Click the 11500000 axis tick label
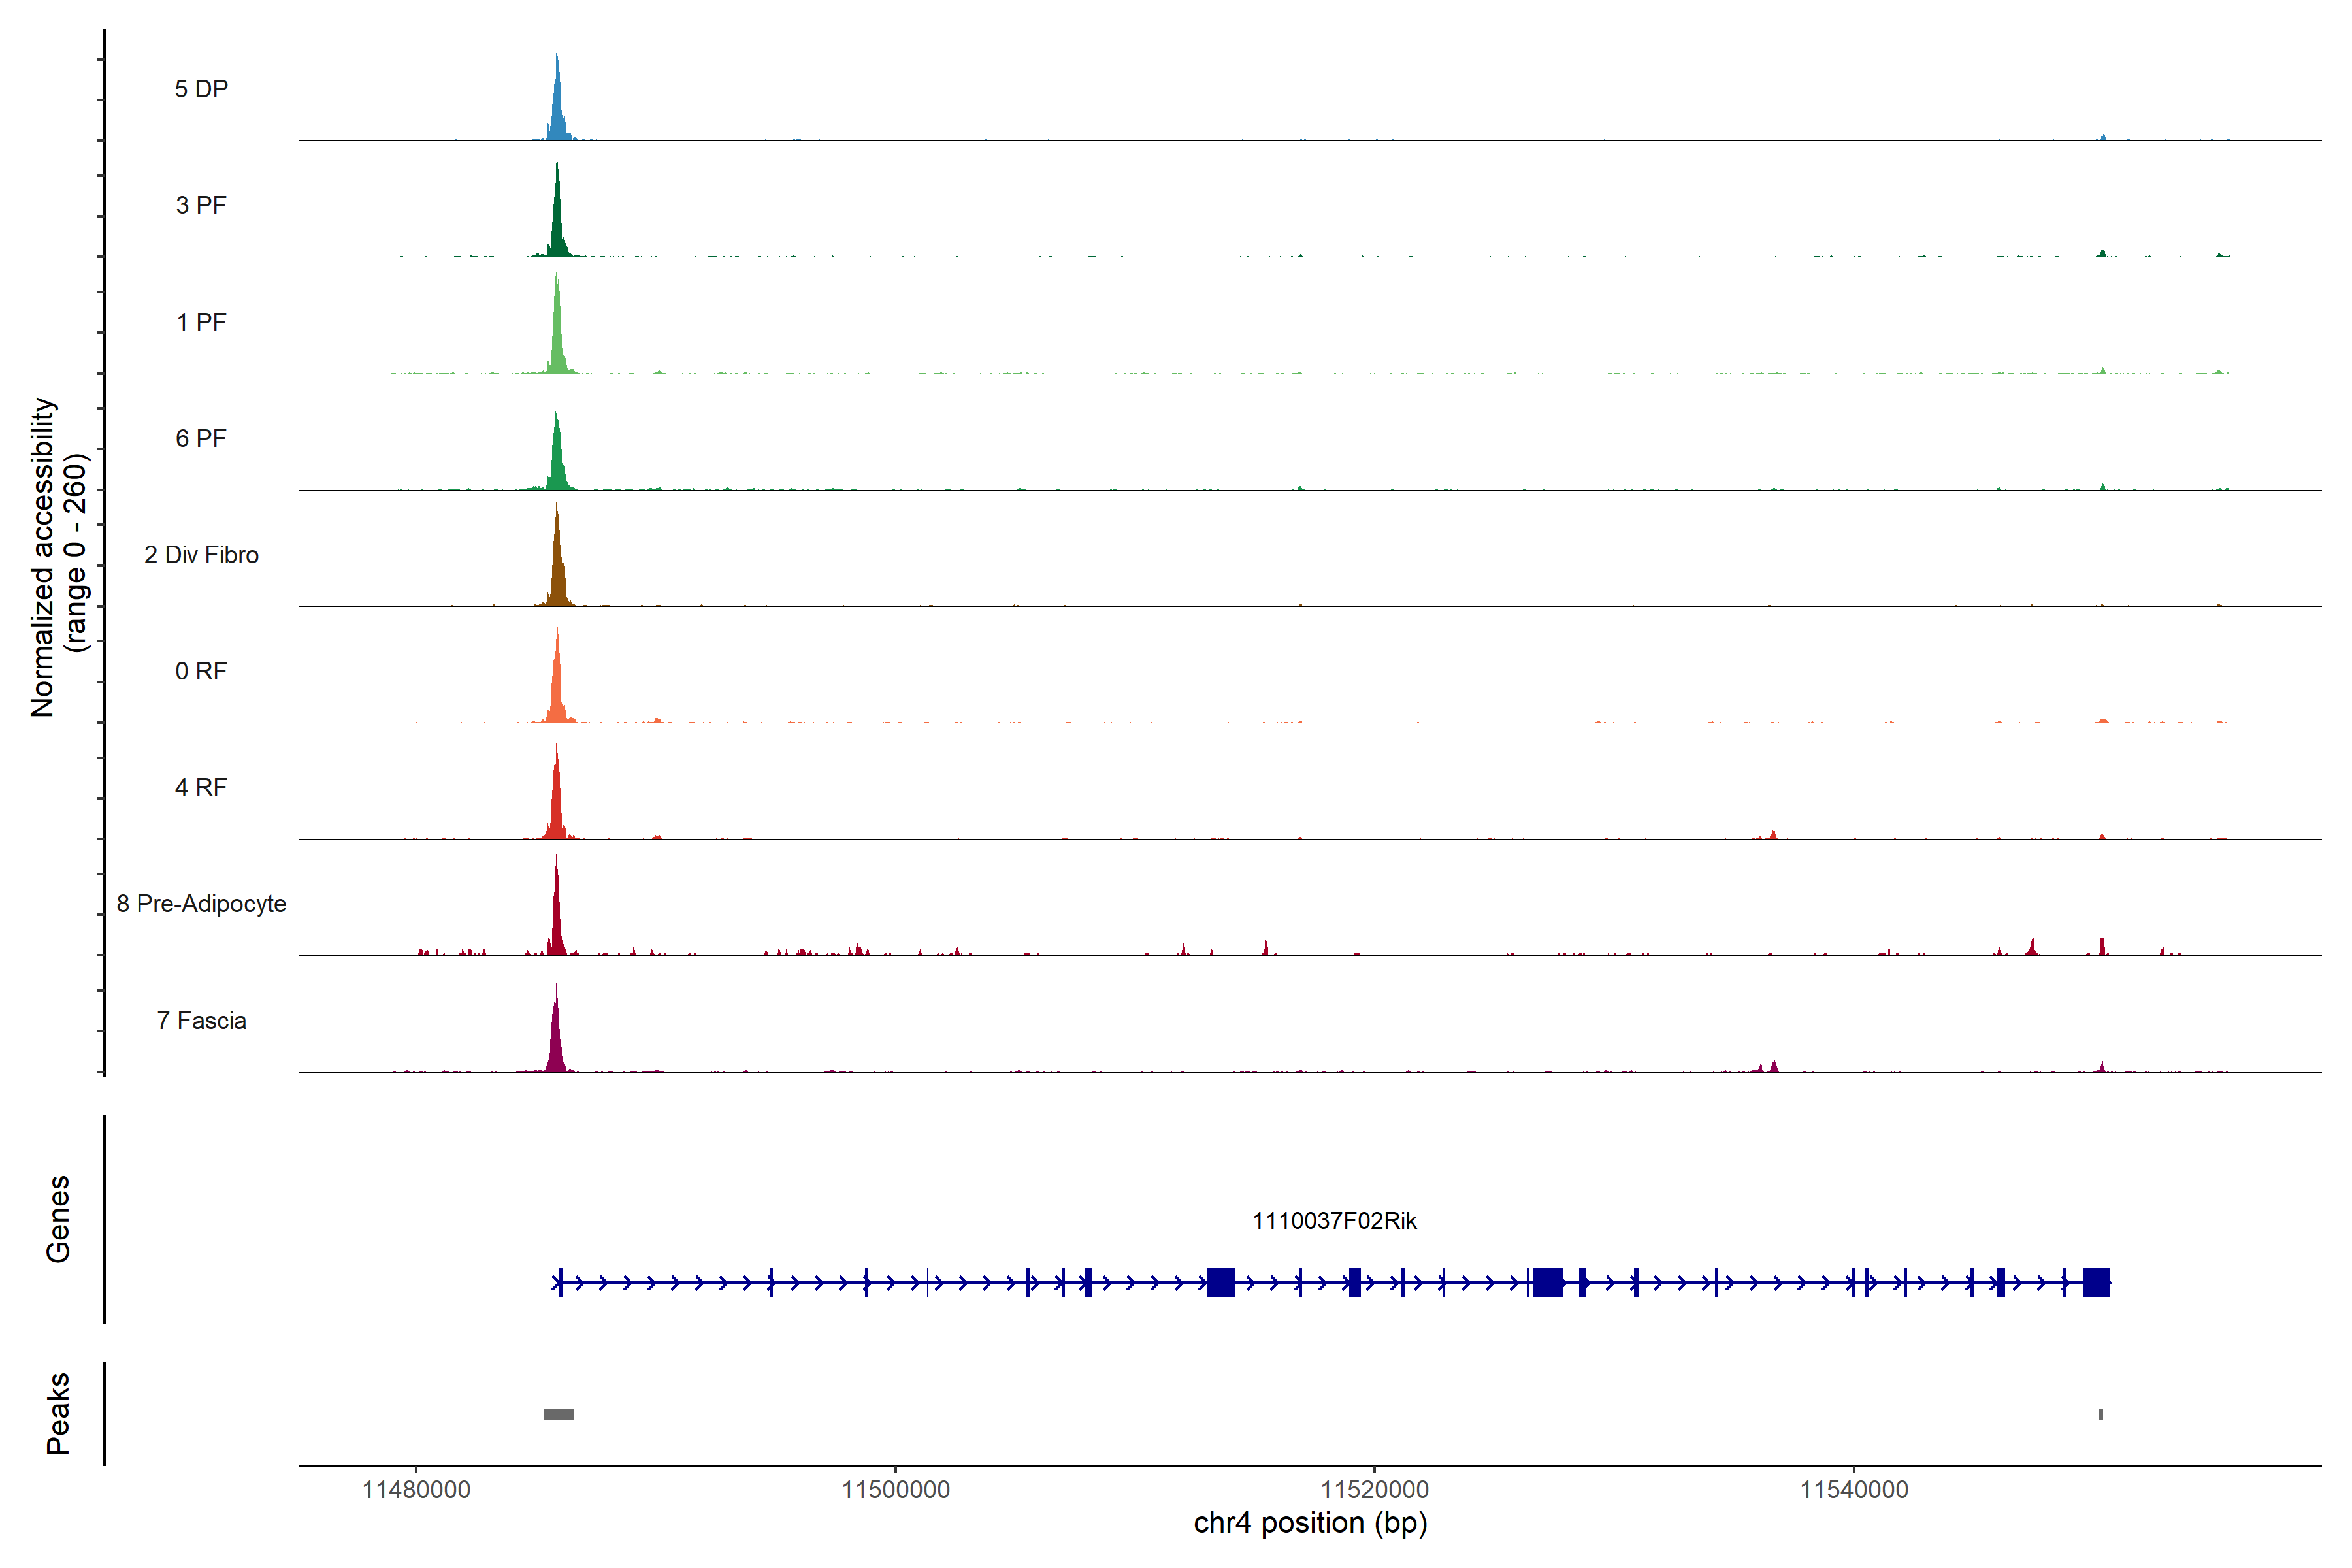The image size is (2352, 1568). 895,1490
